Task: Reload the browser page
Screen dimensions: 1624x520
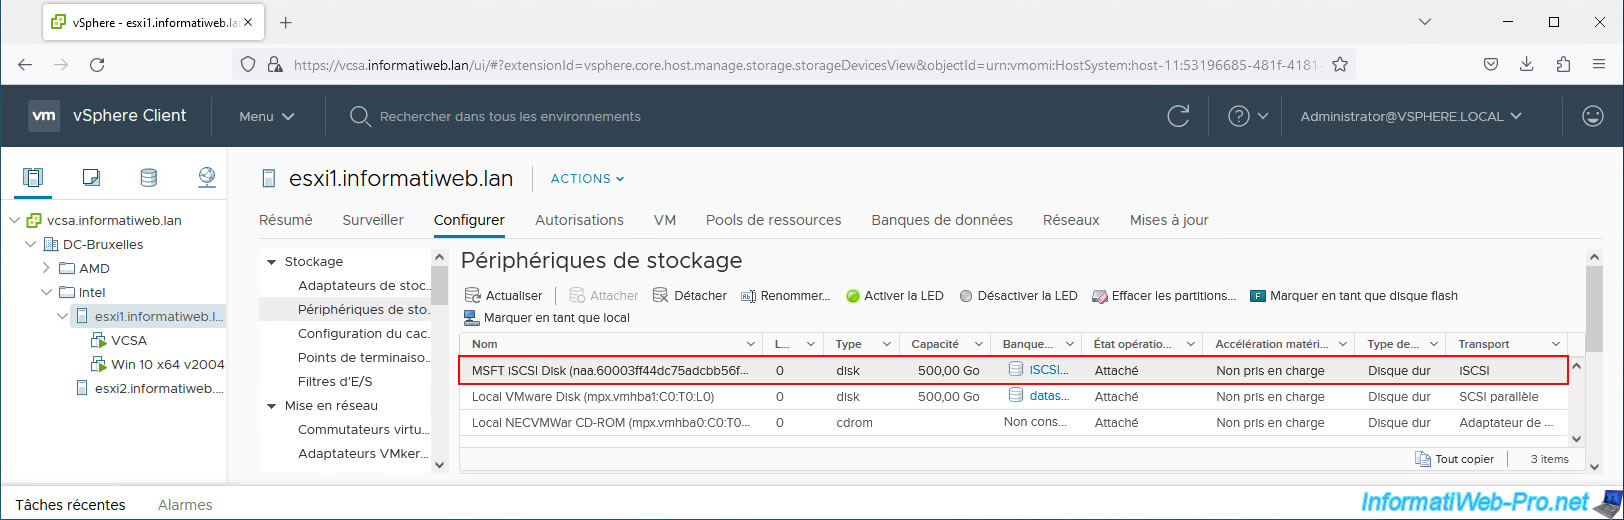Action: [x=97, y=65]
